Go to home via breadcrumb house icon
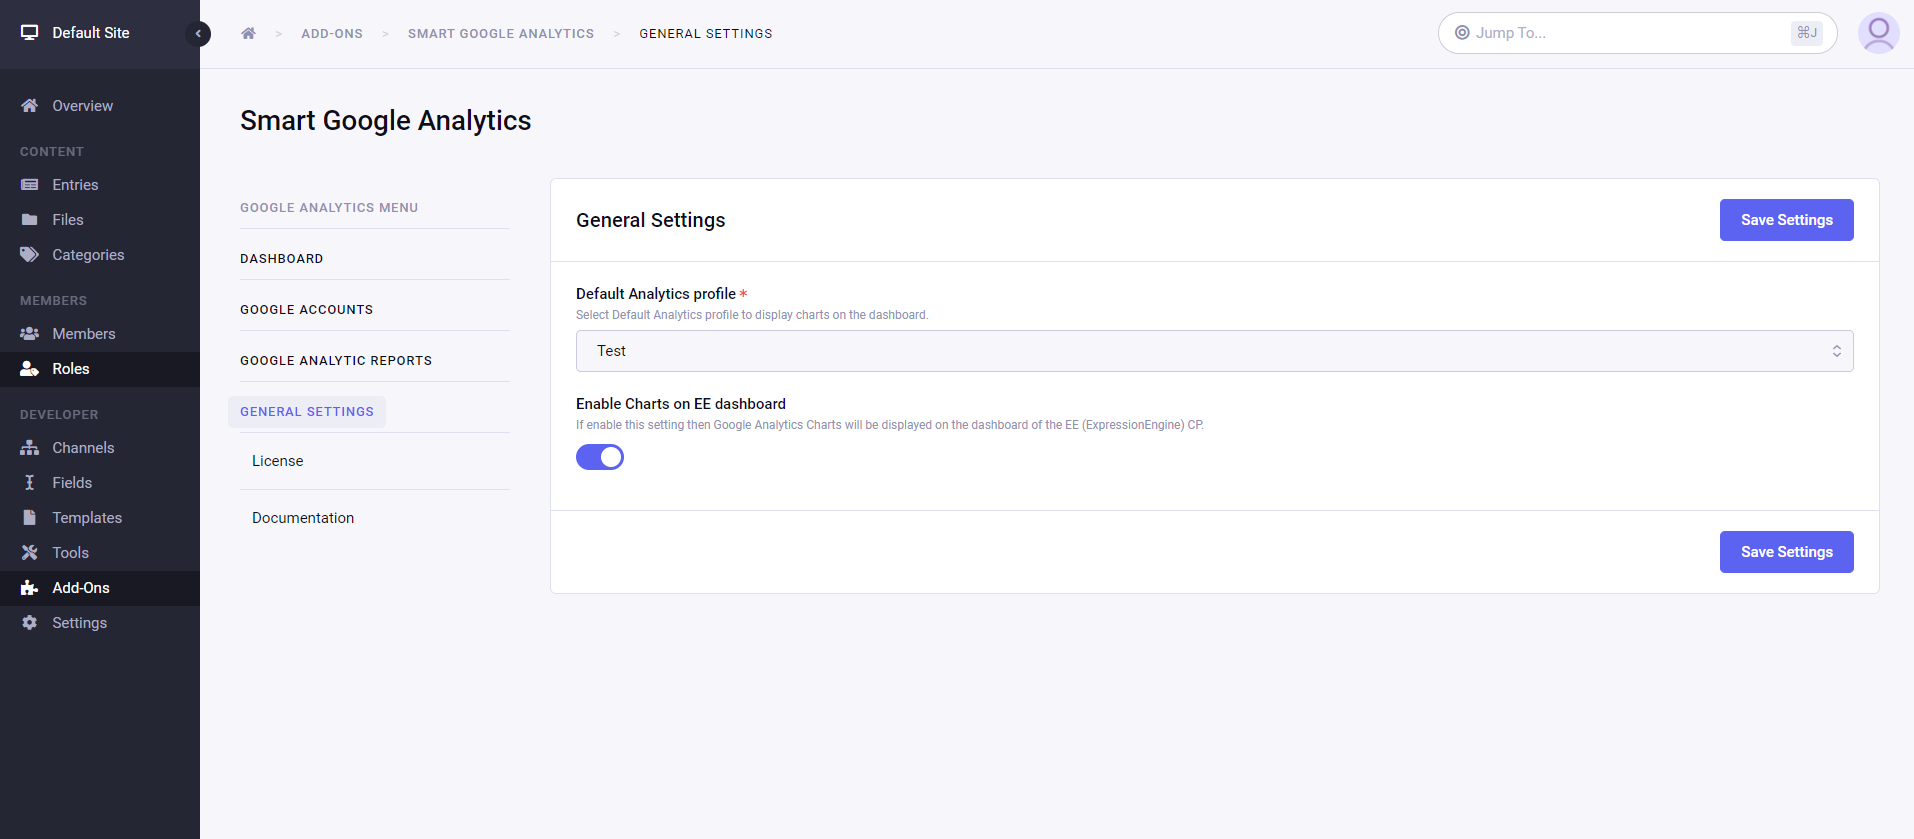 pos(248,33)
